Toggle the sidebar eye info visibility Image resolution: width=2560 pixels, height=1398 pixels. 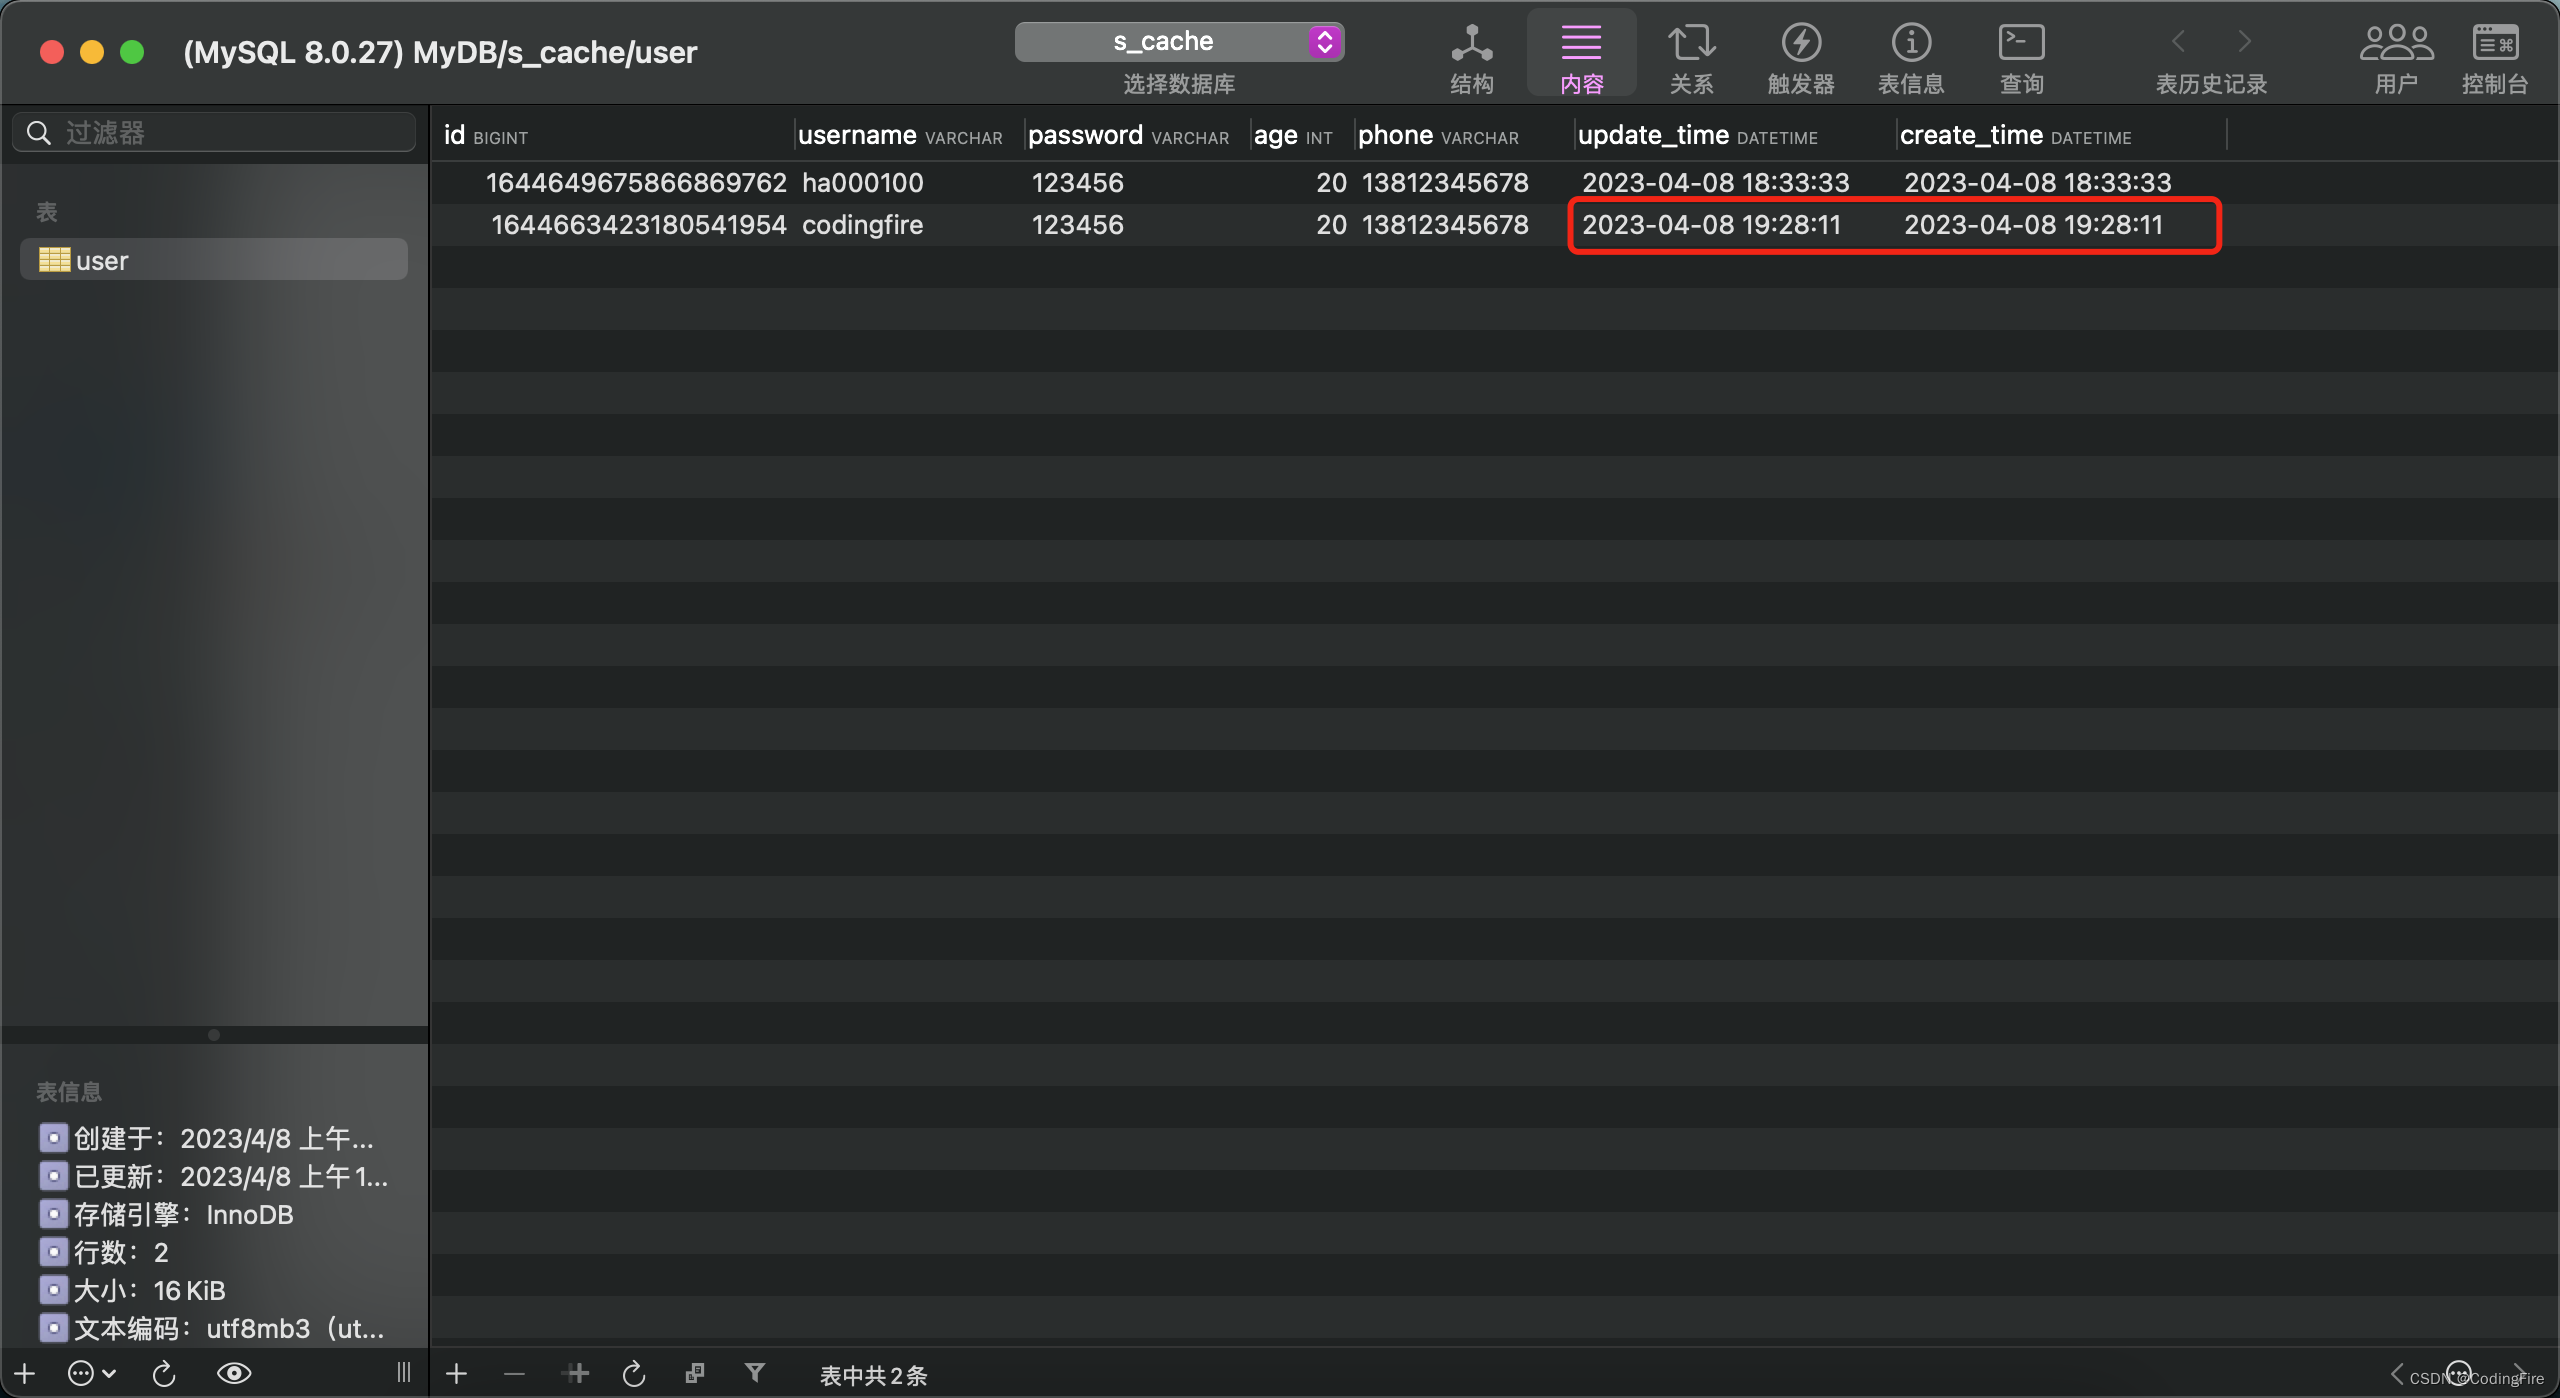tap(234, 1374)
